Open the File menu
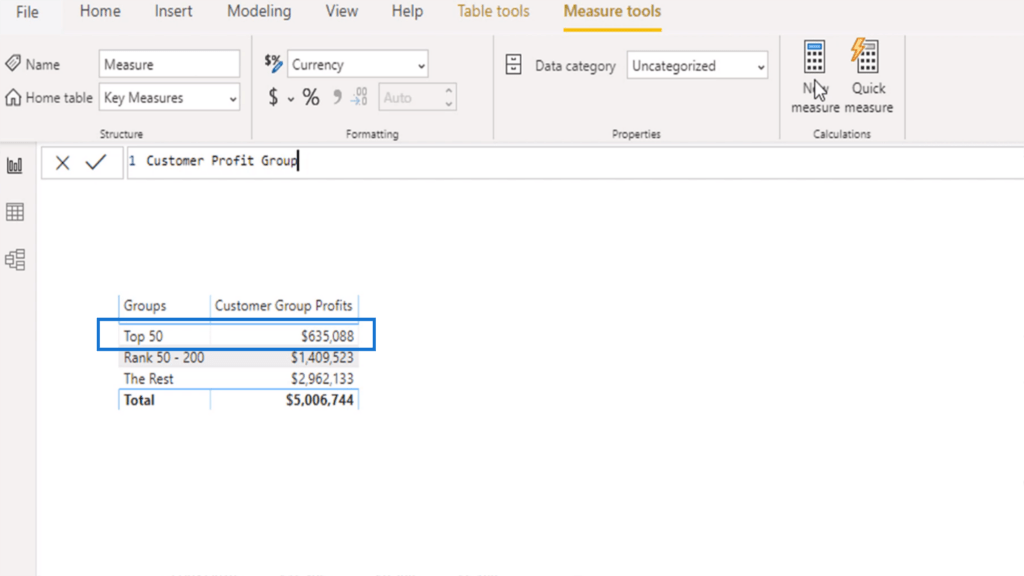 tap(27, 12)
